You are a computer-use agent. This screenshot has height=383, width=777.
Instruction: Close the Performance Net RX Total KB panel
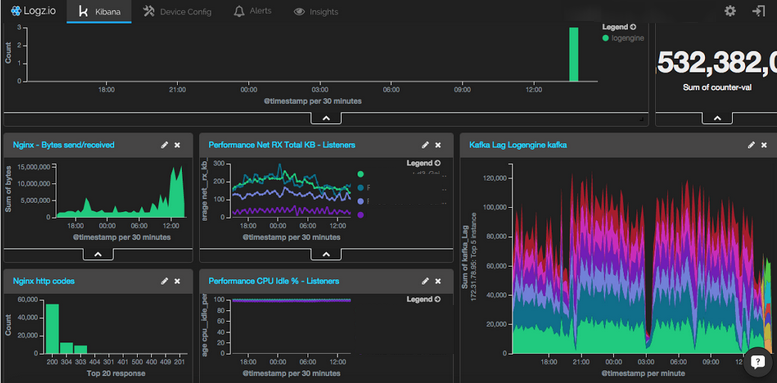(x=438, y=145)
